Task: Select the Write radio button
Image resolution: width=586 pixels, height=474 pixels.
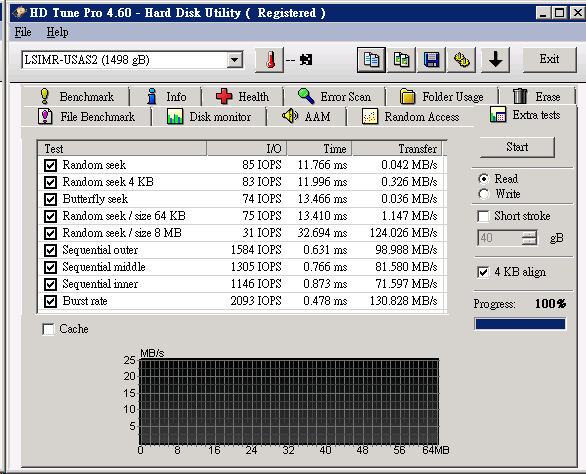Action: tap(484, 194)
